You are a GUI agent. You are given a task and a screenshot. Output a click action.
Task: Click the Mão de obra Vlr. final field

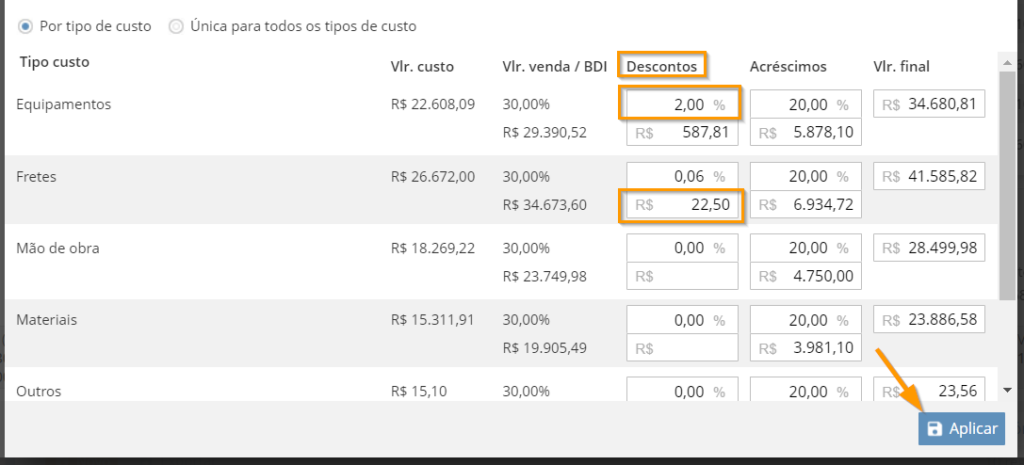(x=929, y=248)
